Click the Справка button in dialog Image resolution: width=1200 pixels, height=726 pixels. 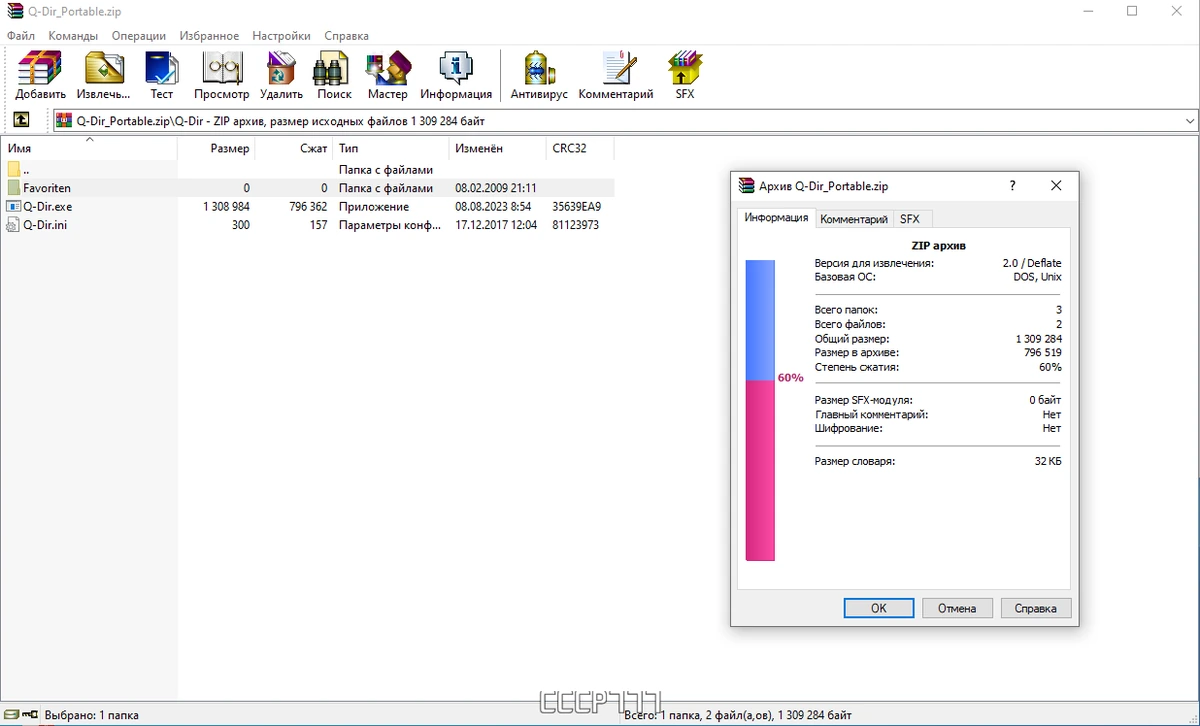click(x=1036, y=608)
